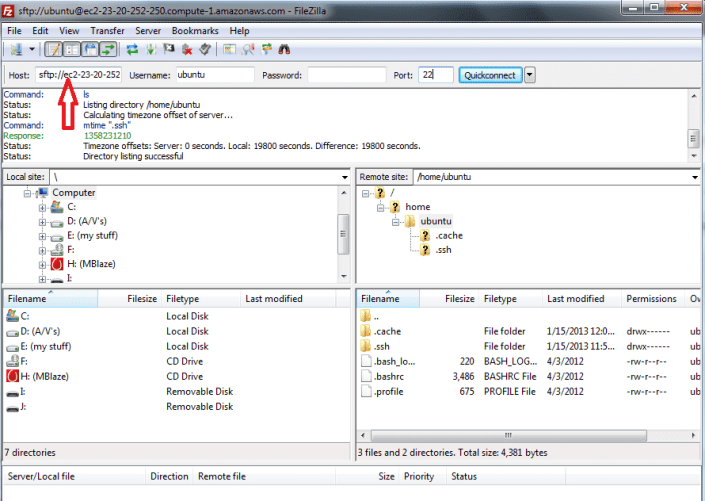Click the Port input field
This screenshot has height=501, width=705.
click(x=435, y=75)
